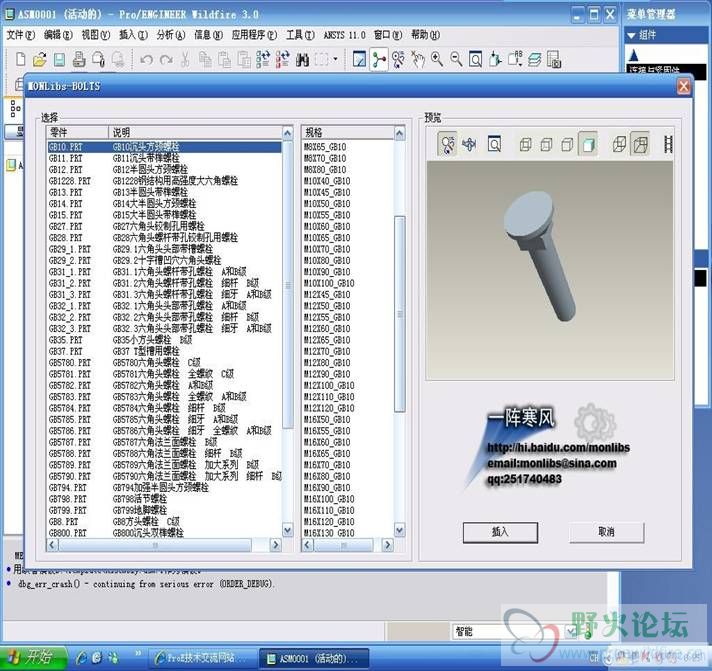This screenshot has height=671, width=712.
Task: Click the refit icon in preview toolbar
Action: (494, 144)
